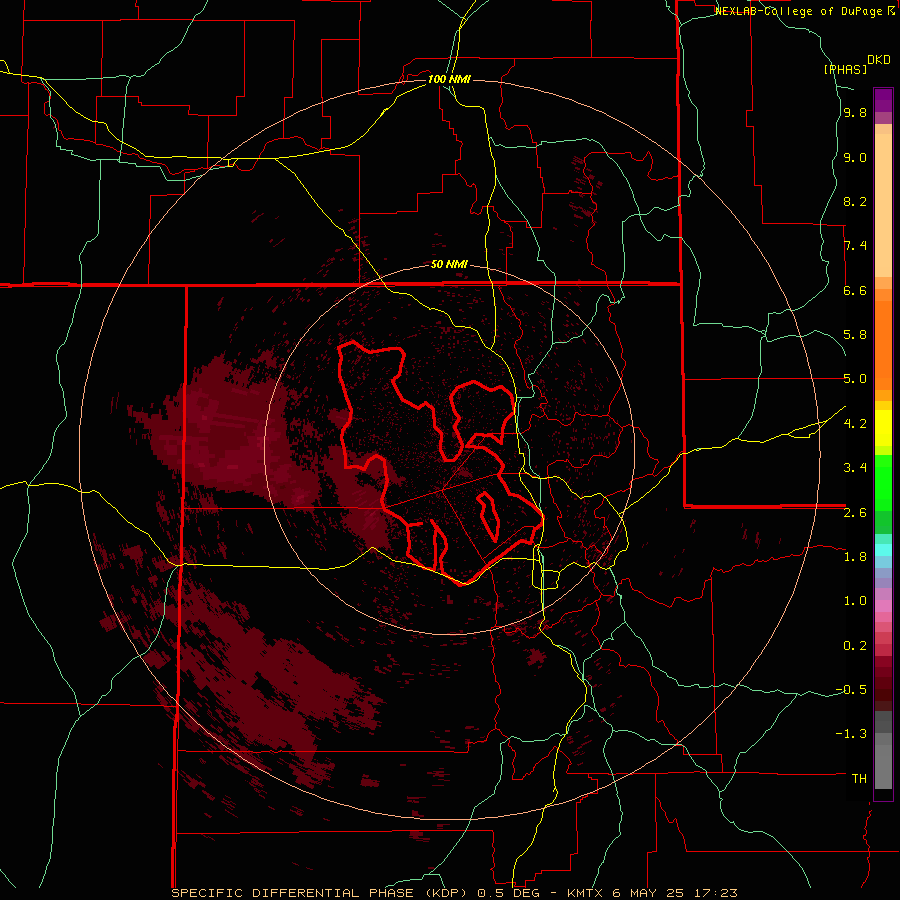
Task: Click the 1.0 legend value
Action: (x=855, y=601)
